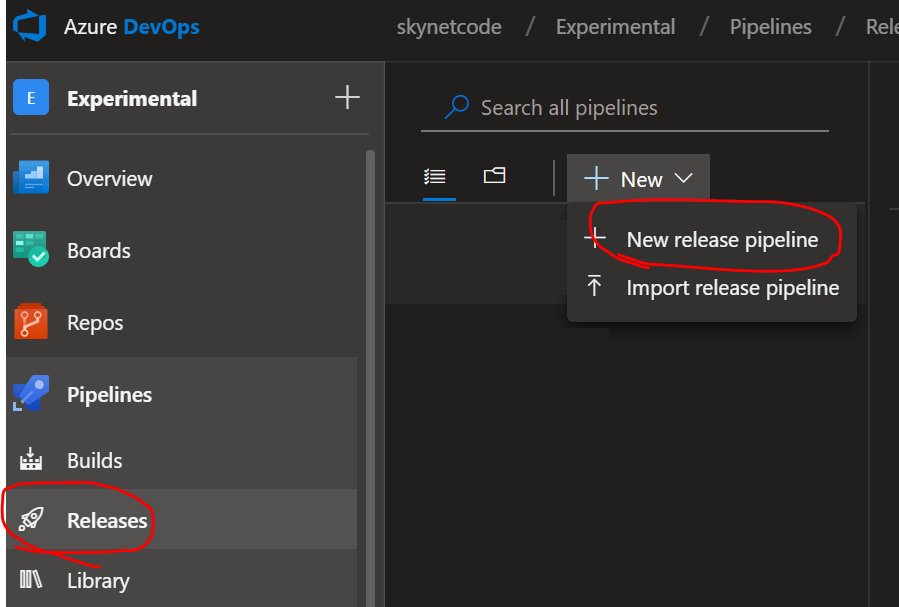Expand the New dropdown button
Screen dimensions: 899x607
639,179
